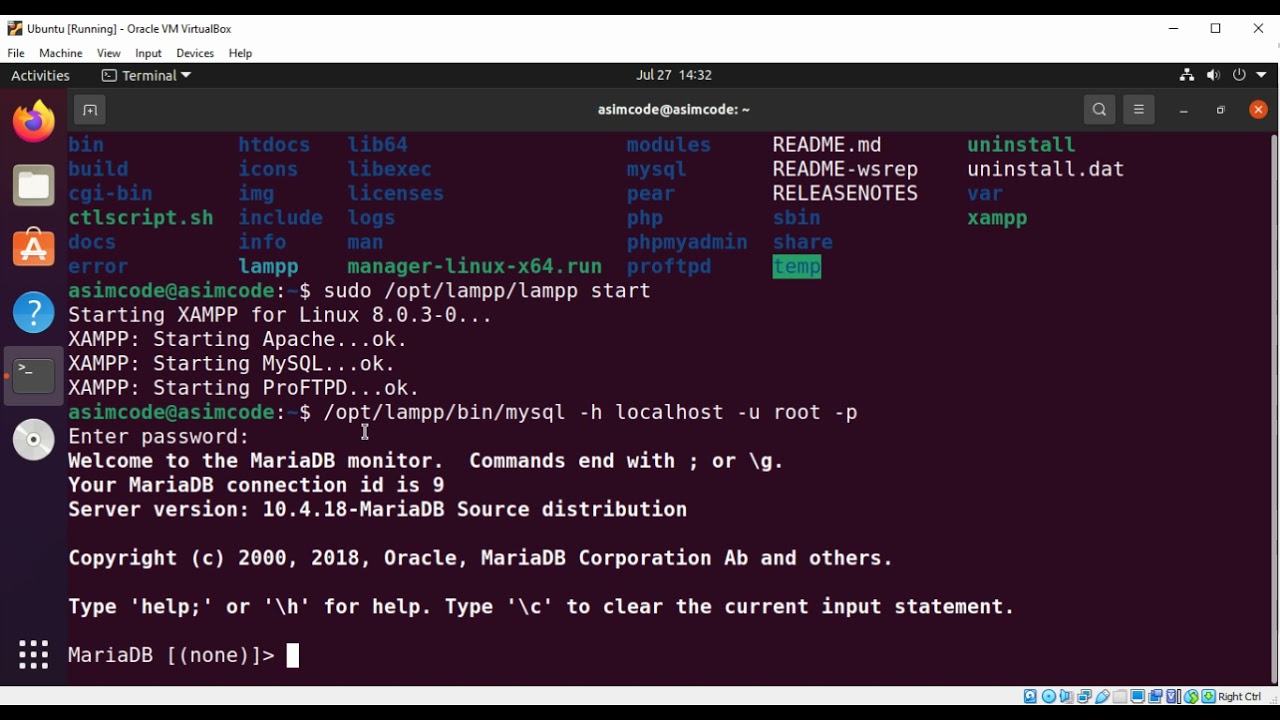This screenshot has width=1280, height=720.
Task: Expand the Terminal app menu in top bar
Action: [x=146, y=75]
